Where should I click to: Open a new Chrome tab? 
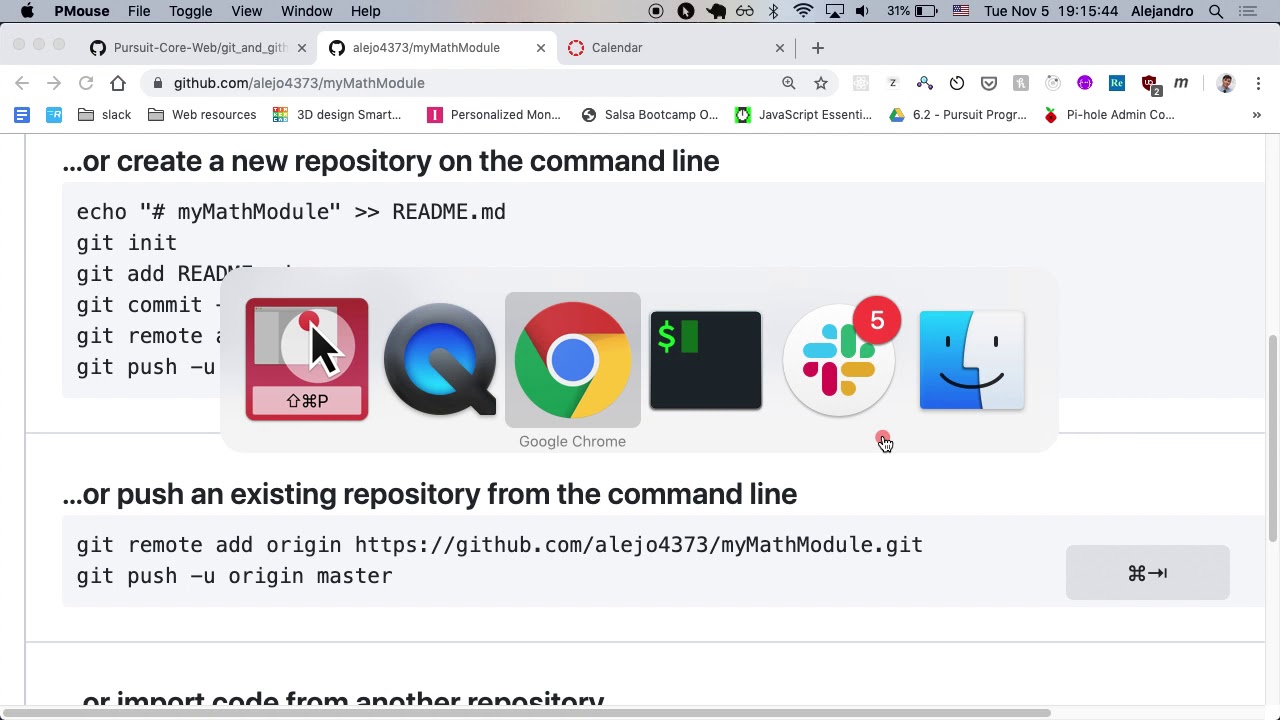(x=818, y=48)
